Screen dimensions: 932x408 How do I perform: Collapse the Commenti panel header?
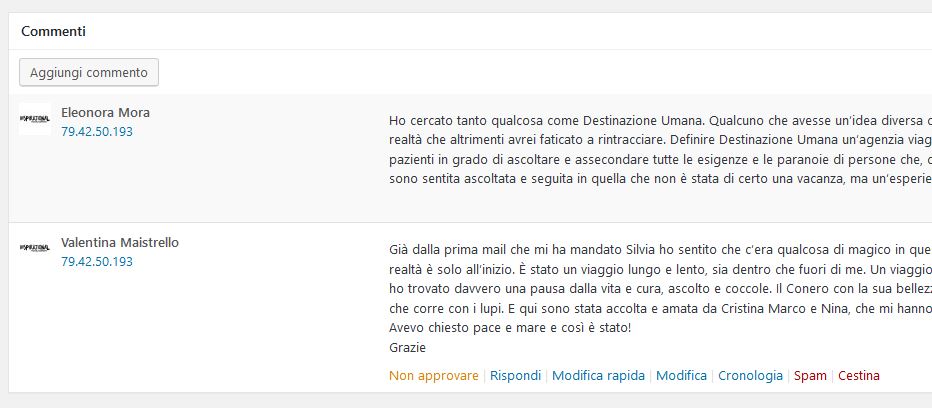click(x=53, y=31)
